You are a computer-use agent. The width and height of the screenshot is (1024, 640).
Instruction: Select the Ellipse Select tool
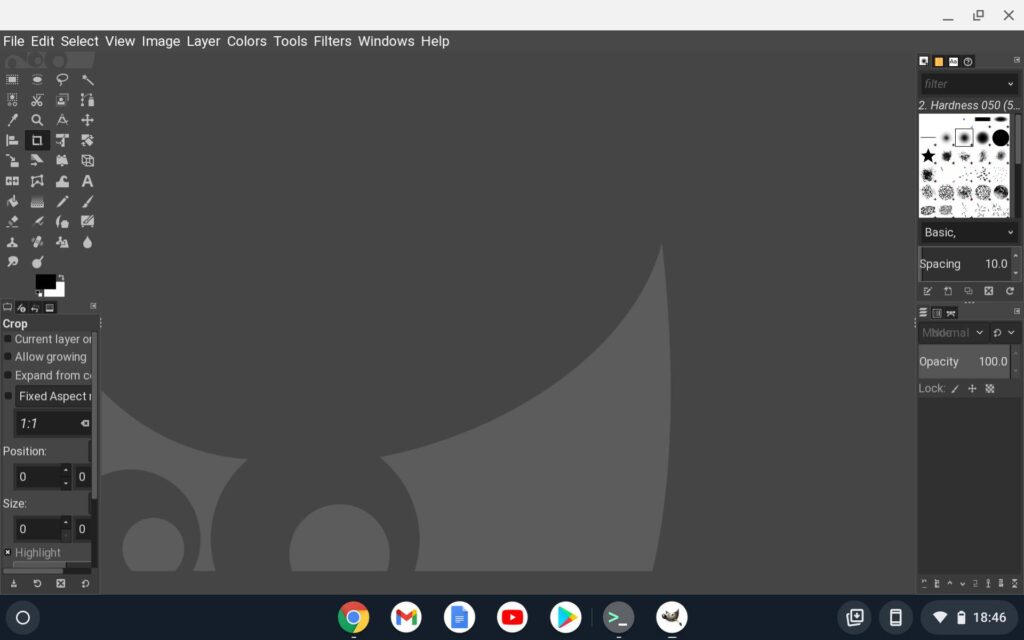point(37,80)
